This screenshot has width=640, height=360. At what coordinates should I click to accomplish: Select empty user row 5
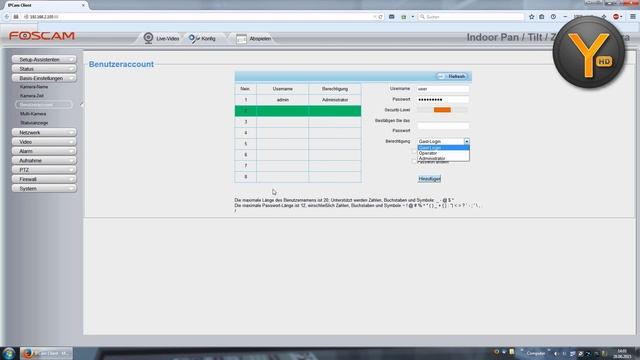(298, 144)
